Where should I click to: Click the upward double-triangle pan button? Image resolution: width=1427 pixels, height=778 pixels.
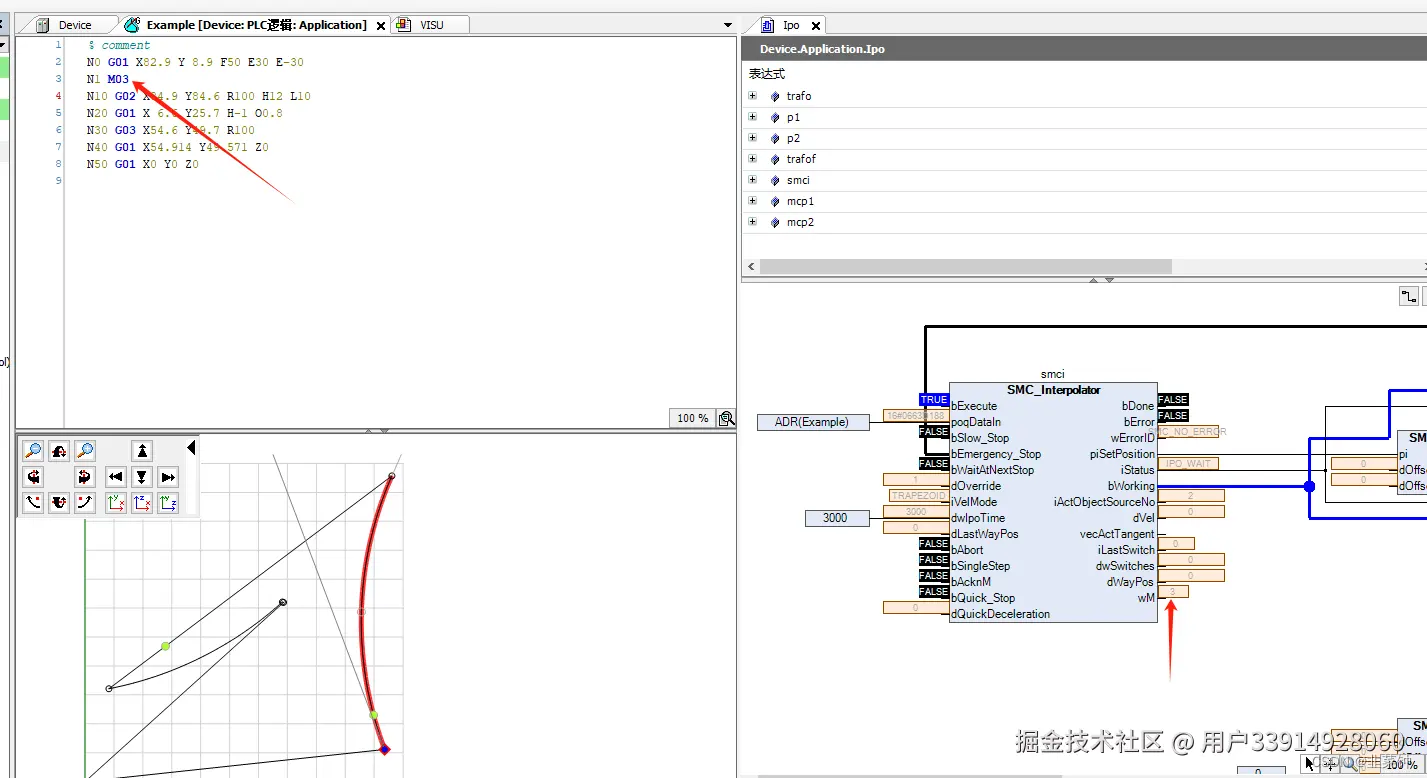tap(142, 451)
